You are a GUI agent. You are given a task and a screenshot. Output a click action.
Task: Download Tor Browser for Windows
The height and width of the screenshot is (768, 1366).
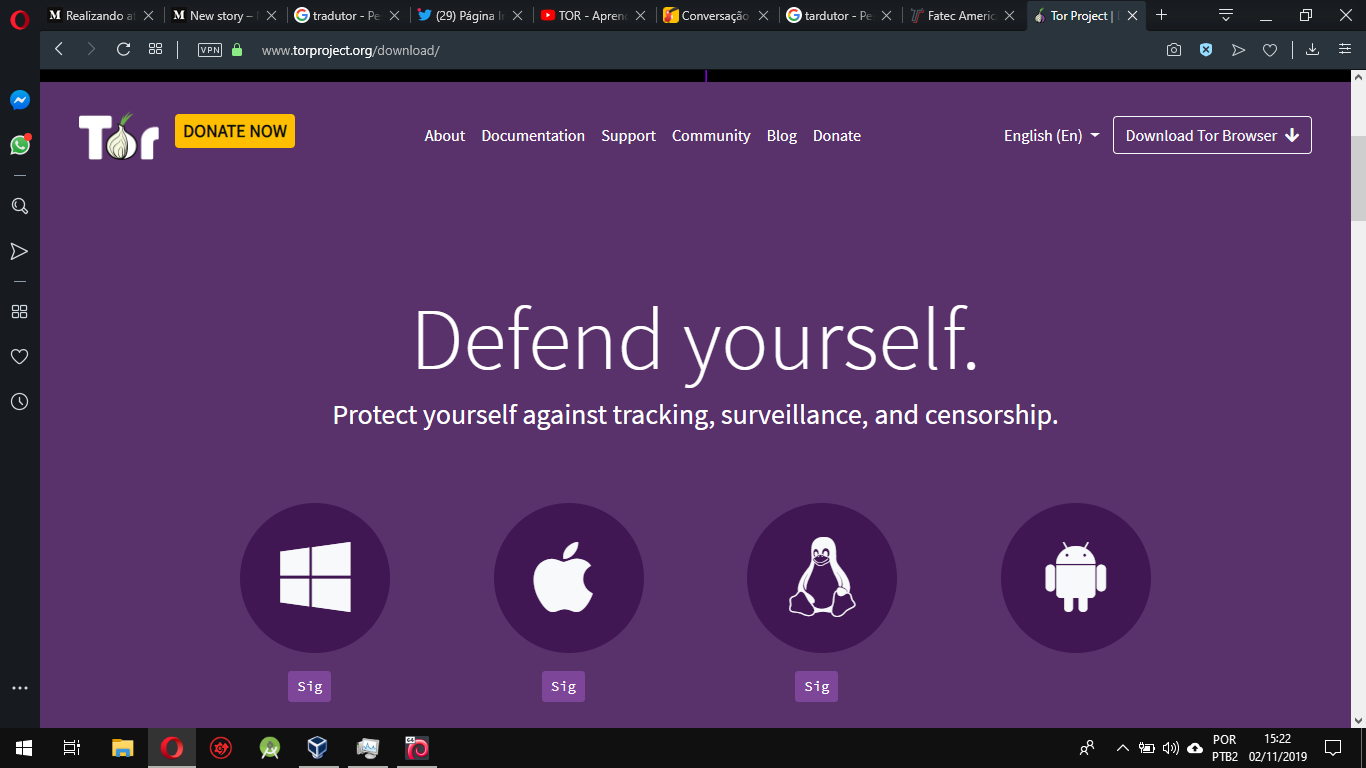click(x=315, y=578)
